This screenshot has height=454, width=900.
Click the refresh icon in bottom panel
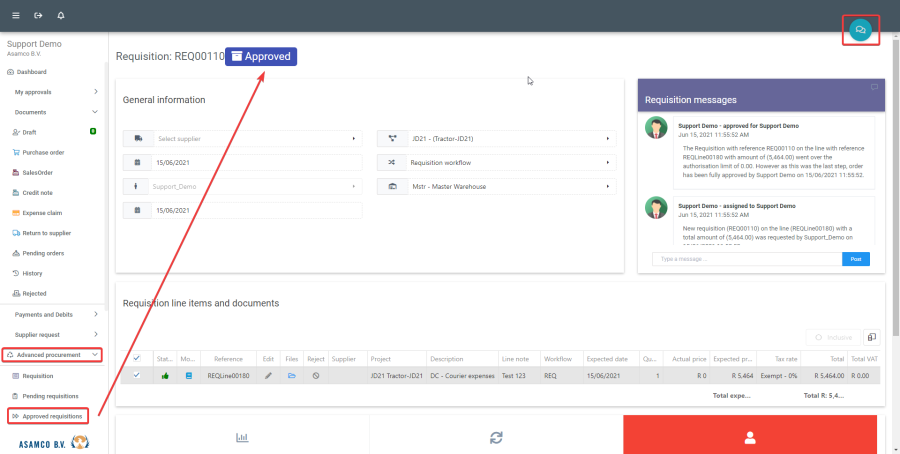pyautogui.click(x=496, y=437)
